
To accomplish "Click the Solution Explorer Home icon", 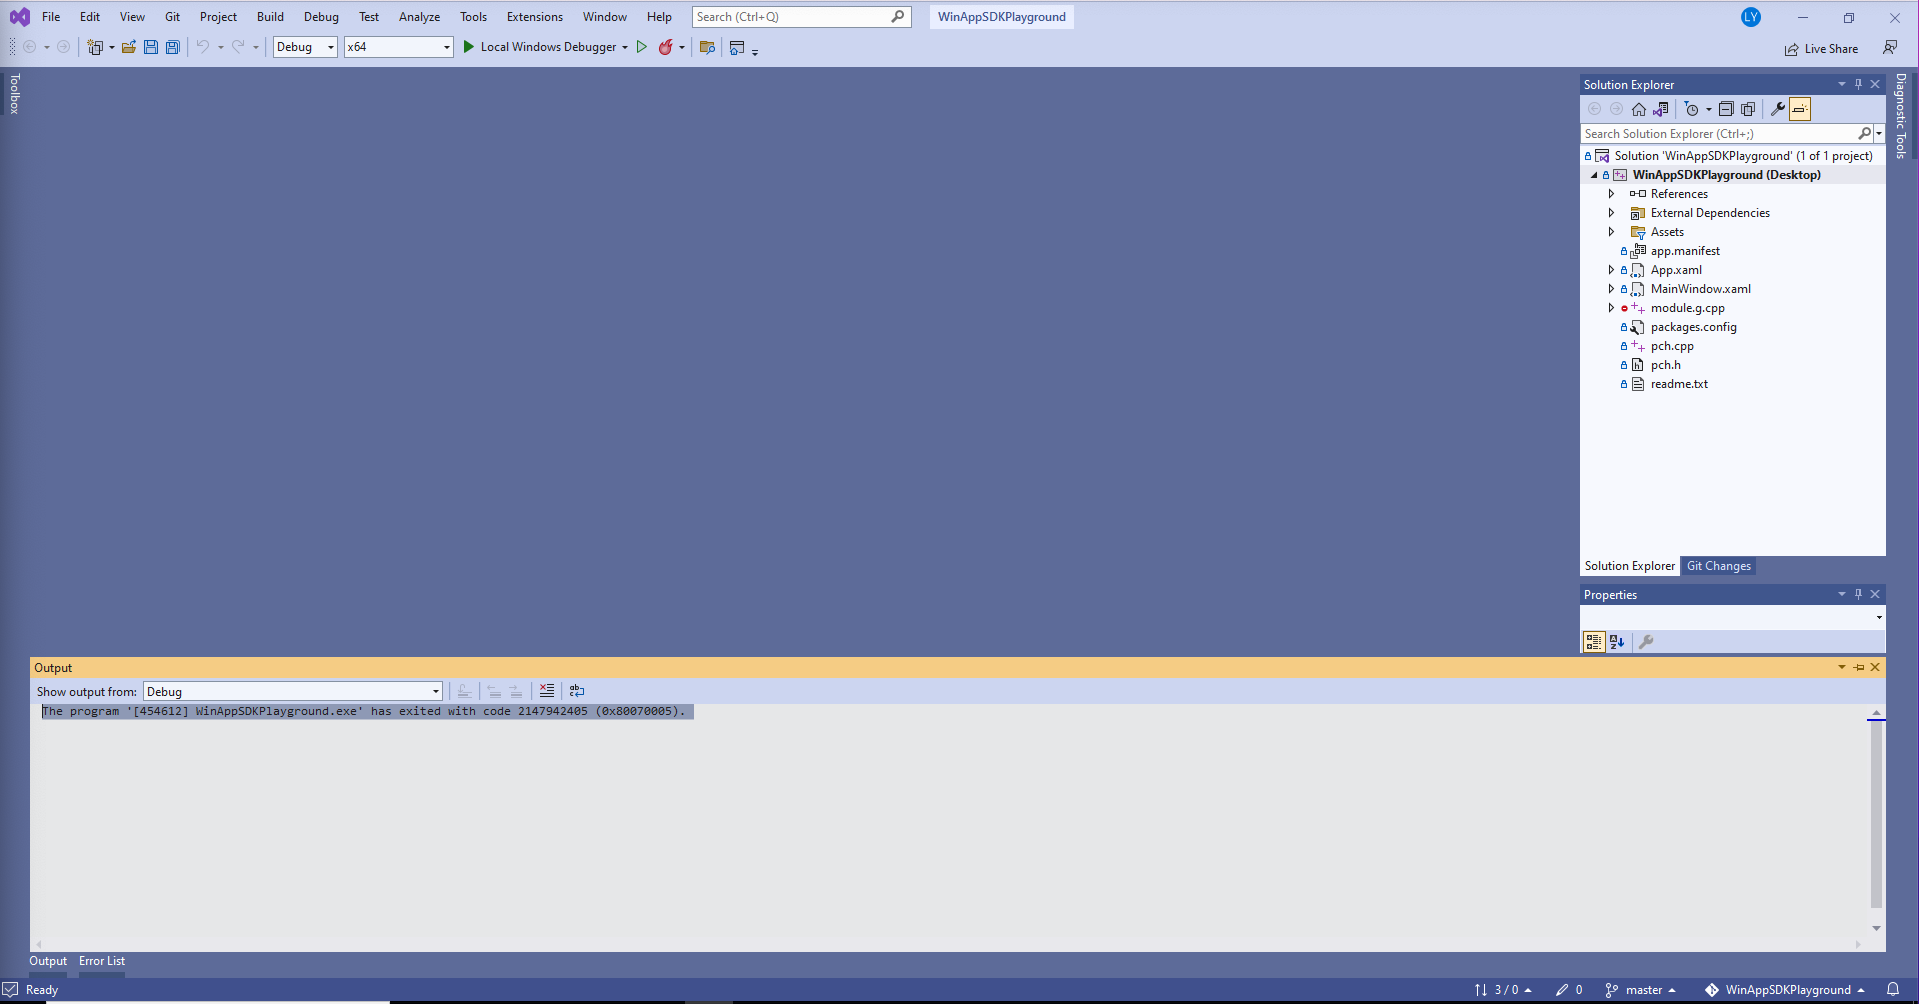I will pos(1638,109).
